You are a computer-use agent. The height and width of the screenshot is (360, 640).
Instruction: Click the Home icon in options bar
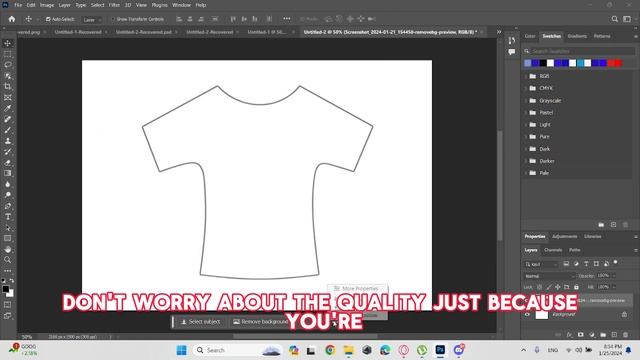12,19
